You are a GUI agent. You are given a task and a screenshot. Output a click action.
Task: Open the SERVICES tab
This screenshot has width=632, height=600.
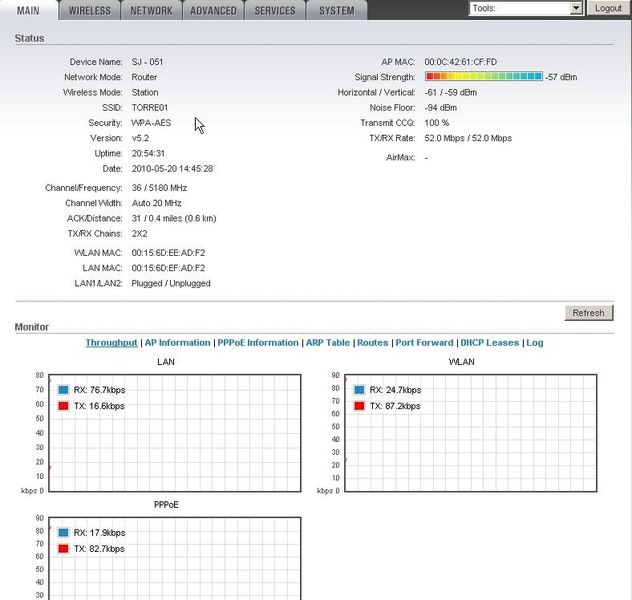pyautogui.click(x=275, y=10)
